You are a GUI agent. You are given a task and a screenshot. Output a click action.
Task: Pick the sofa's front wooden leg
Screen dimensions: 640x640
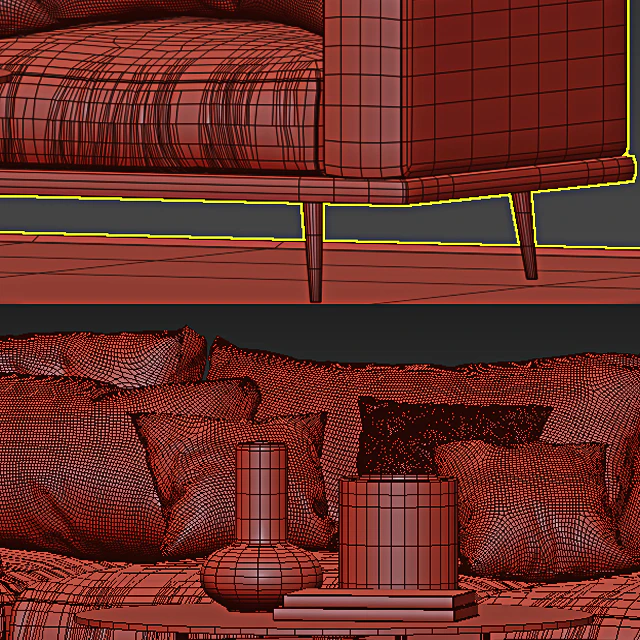click(314, 252)
